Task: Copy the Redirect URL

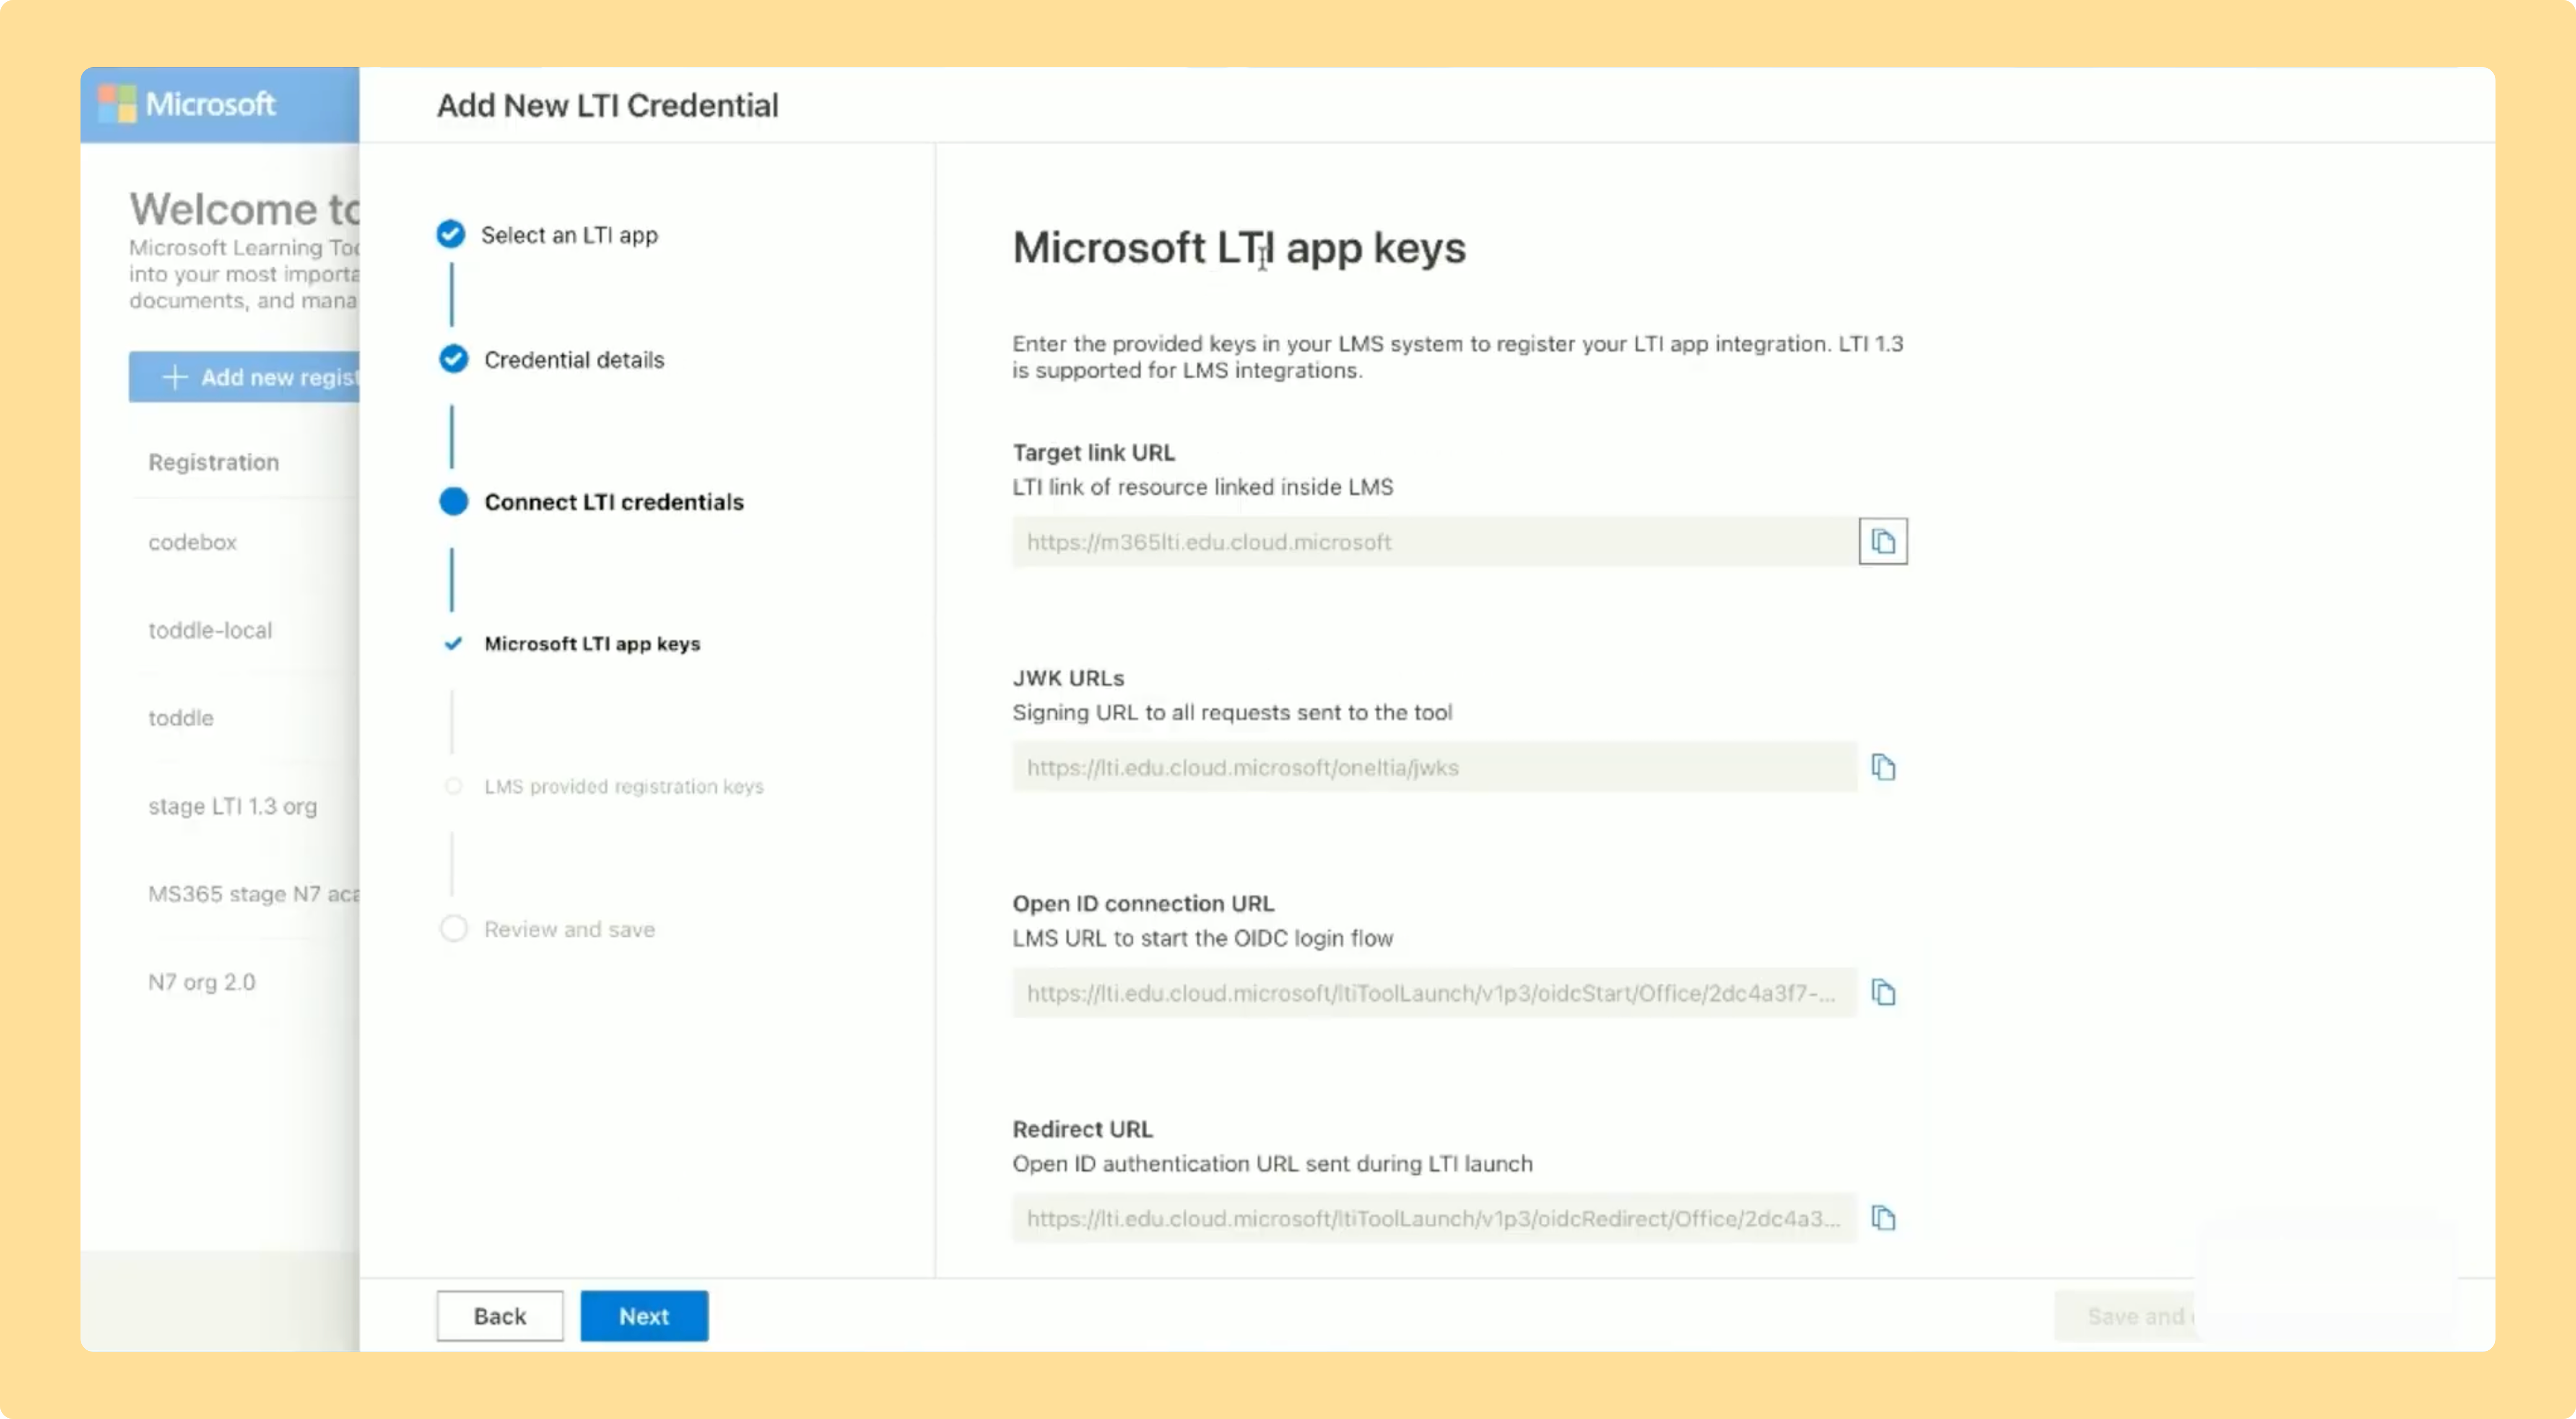Action: pyautogui.click(x=1883, y=1218)
